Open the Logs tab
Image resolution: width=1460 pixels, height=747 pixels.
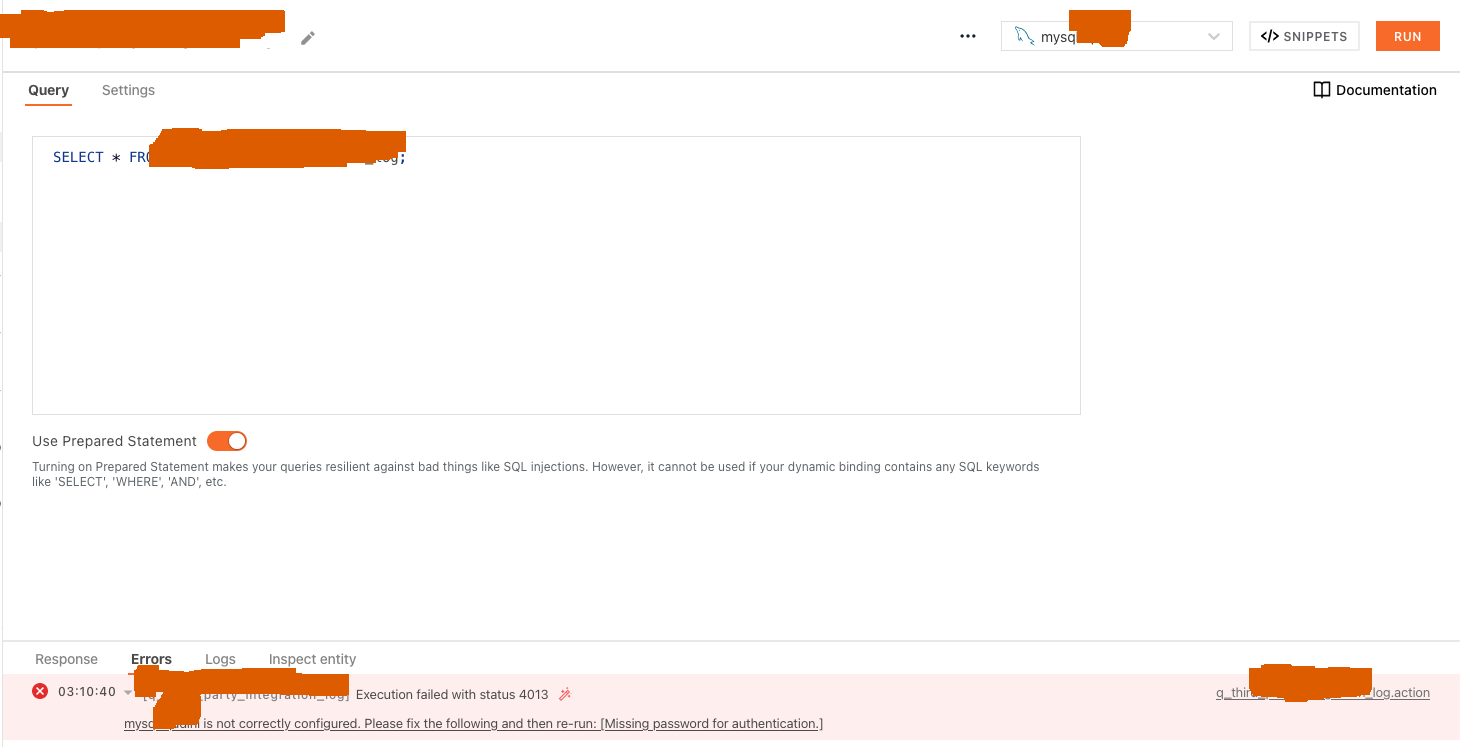pyautogui.click(x=220, y=659)
